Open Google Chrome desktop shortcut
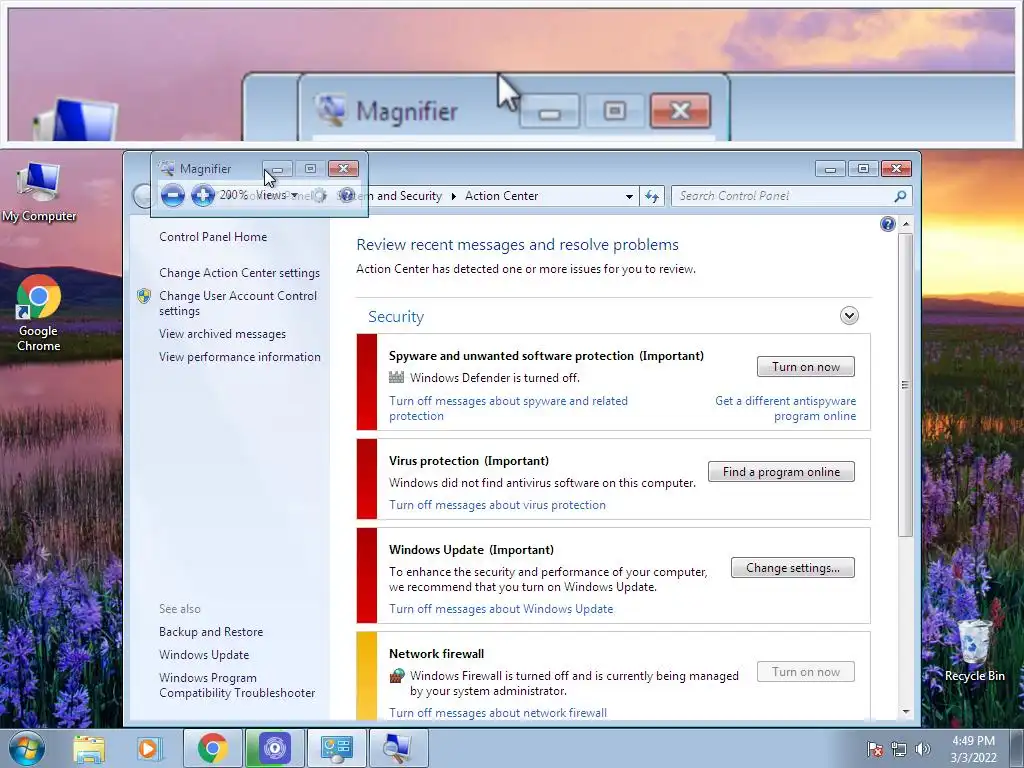 click(x=39, y=314)
